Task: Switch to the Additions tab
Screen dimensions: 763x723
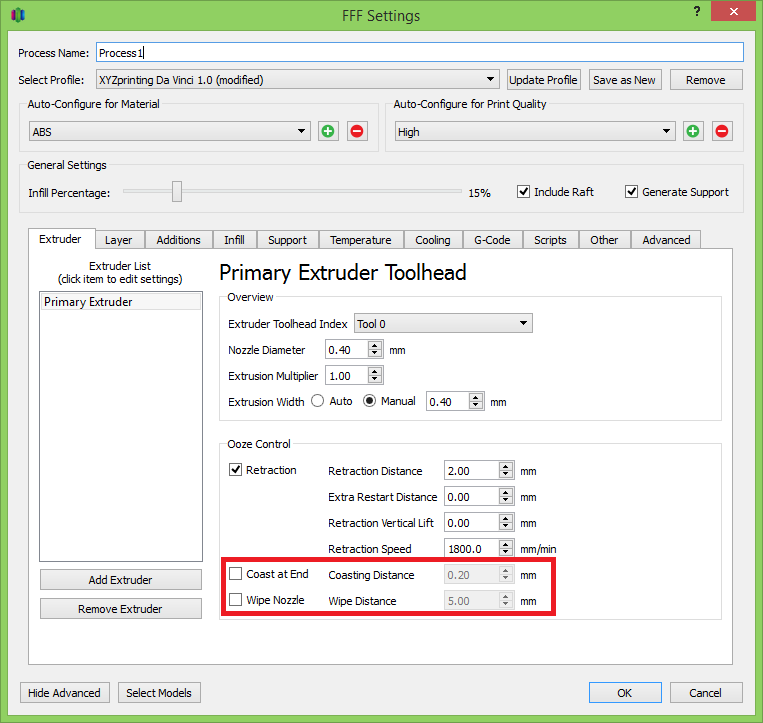Action: 179,240
